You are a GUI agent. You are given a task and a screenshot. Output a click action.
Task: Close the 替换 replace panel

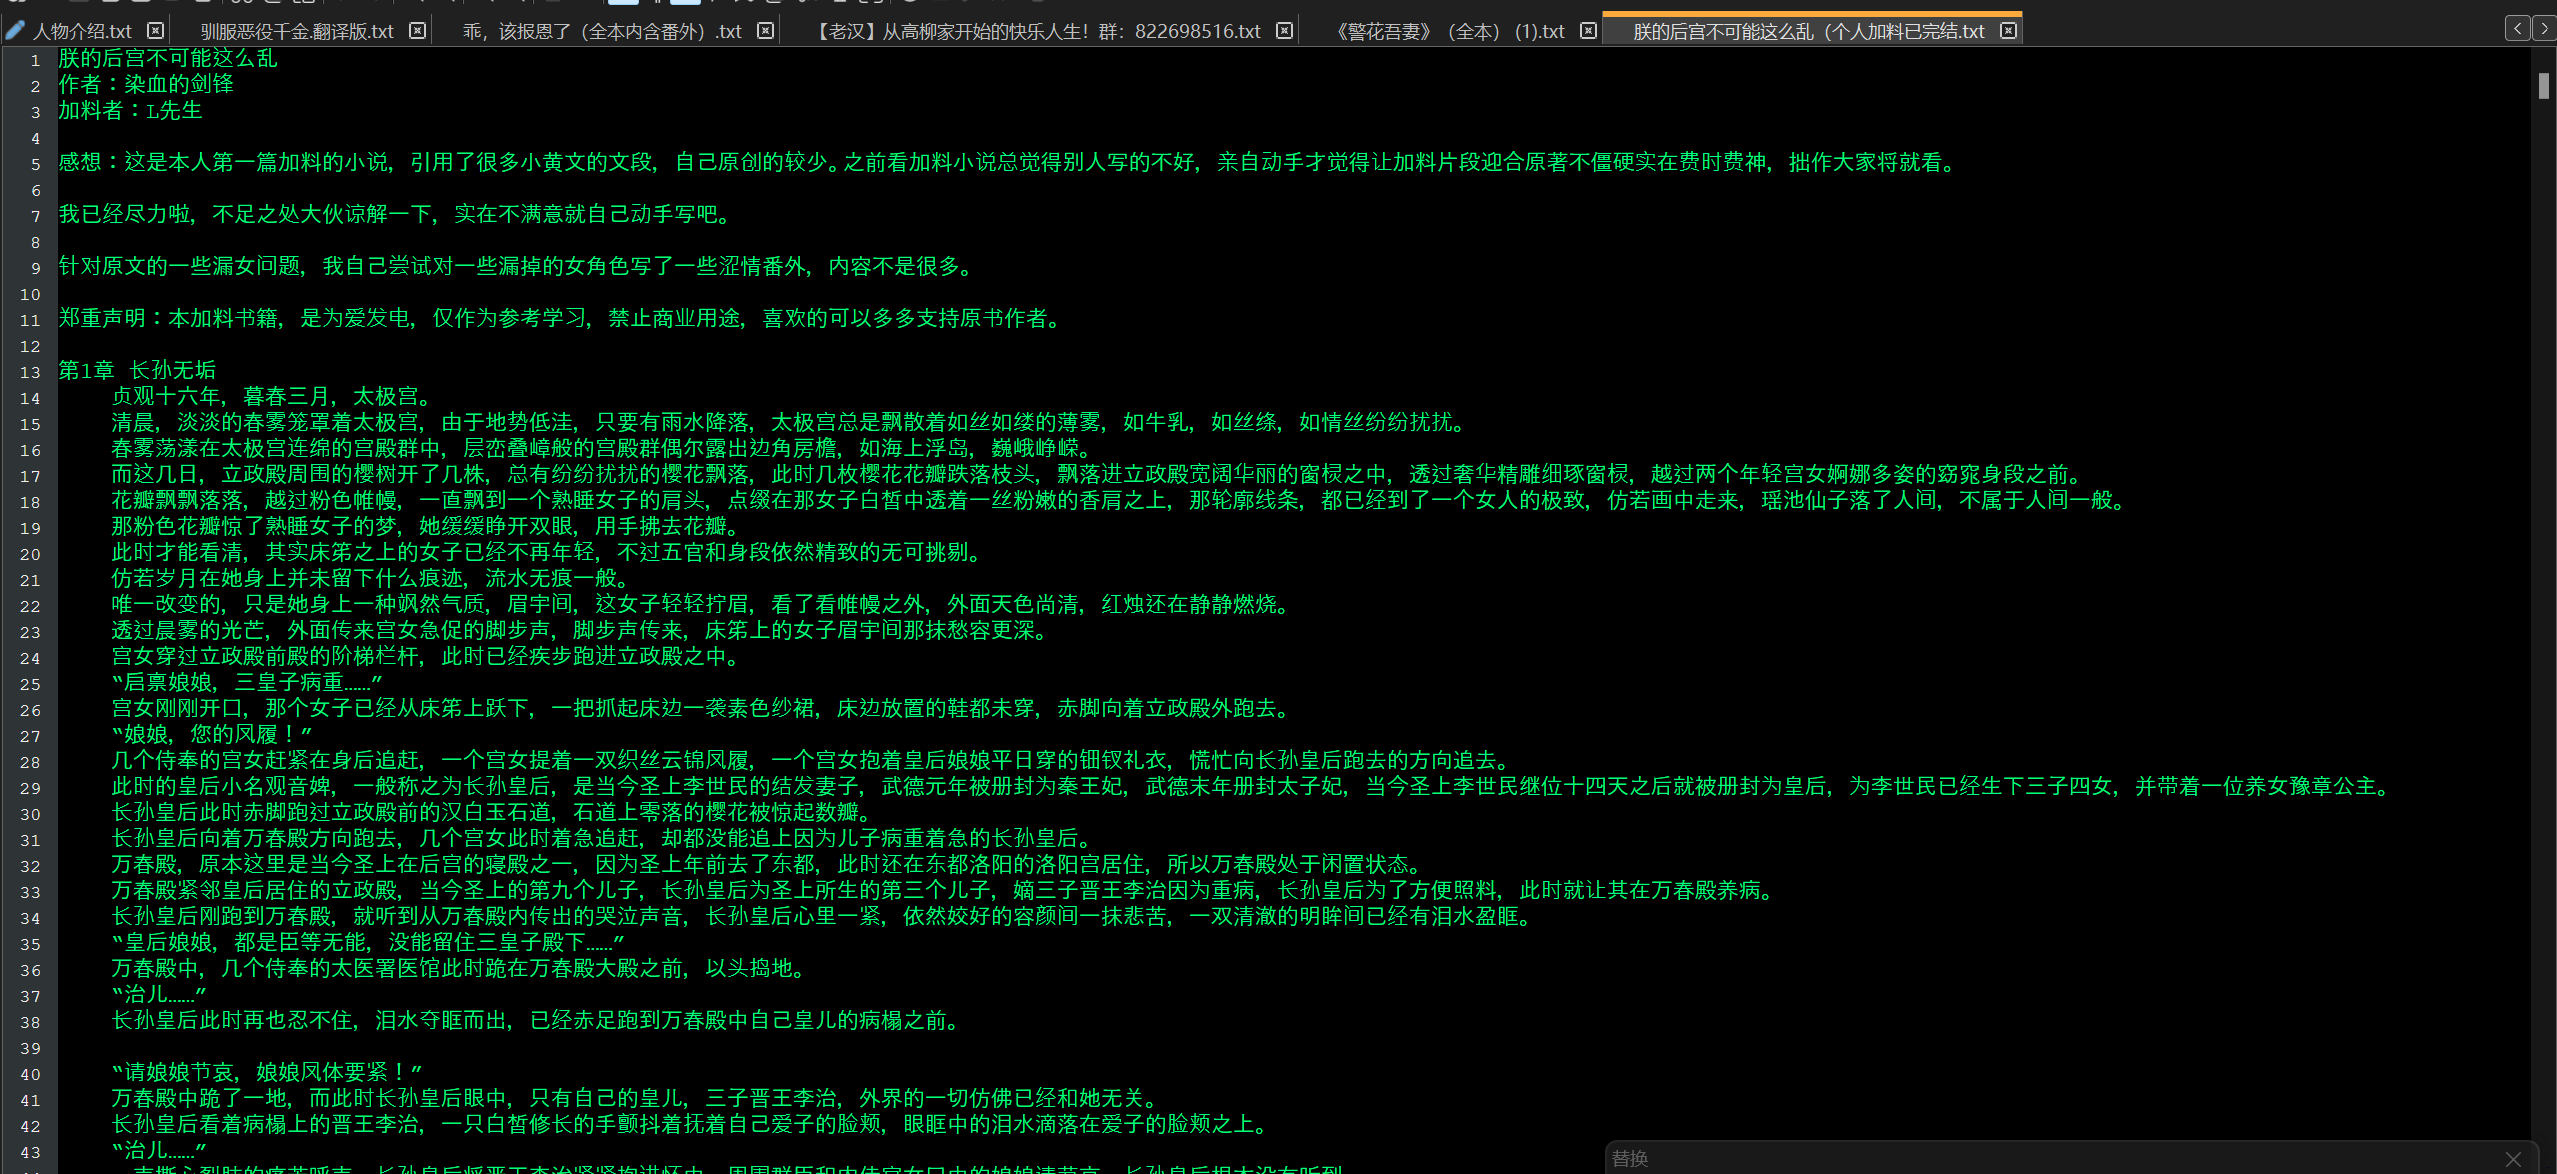[x=2513, y=1158]
